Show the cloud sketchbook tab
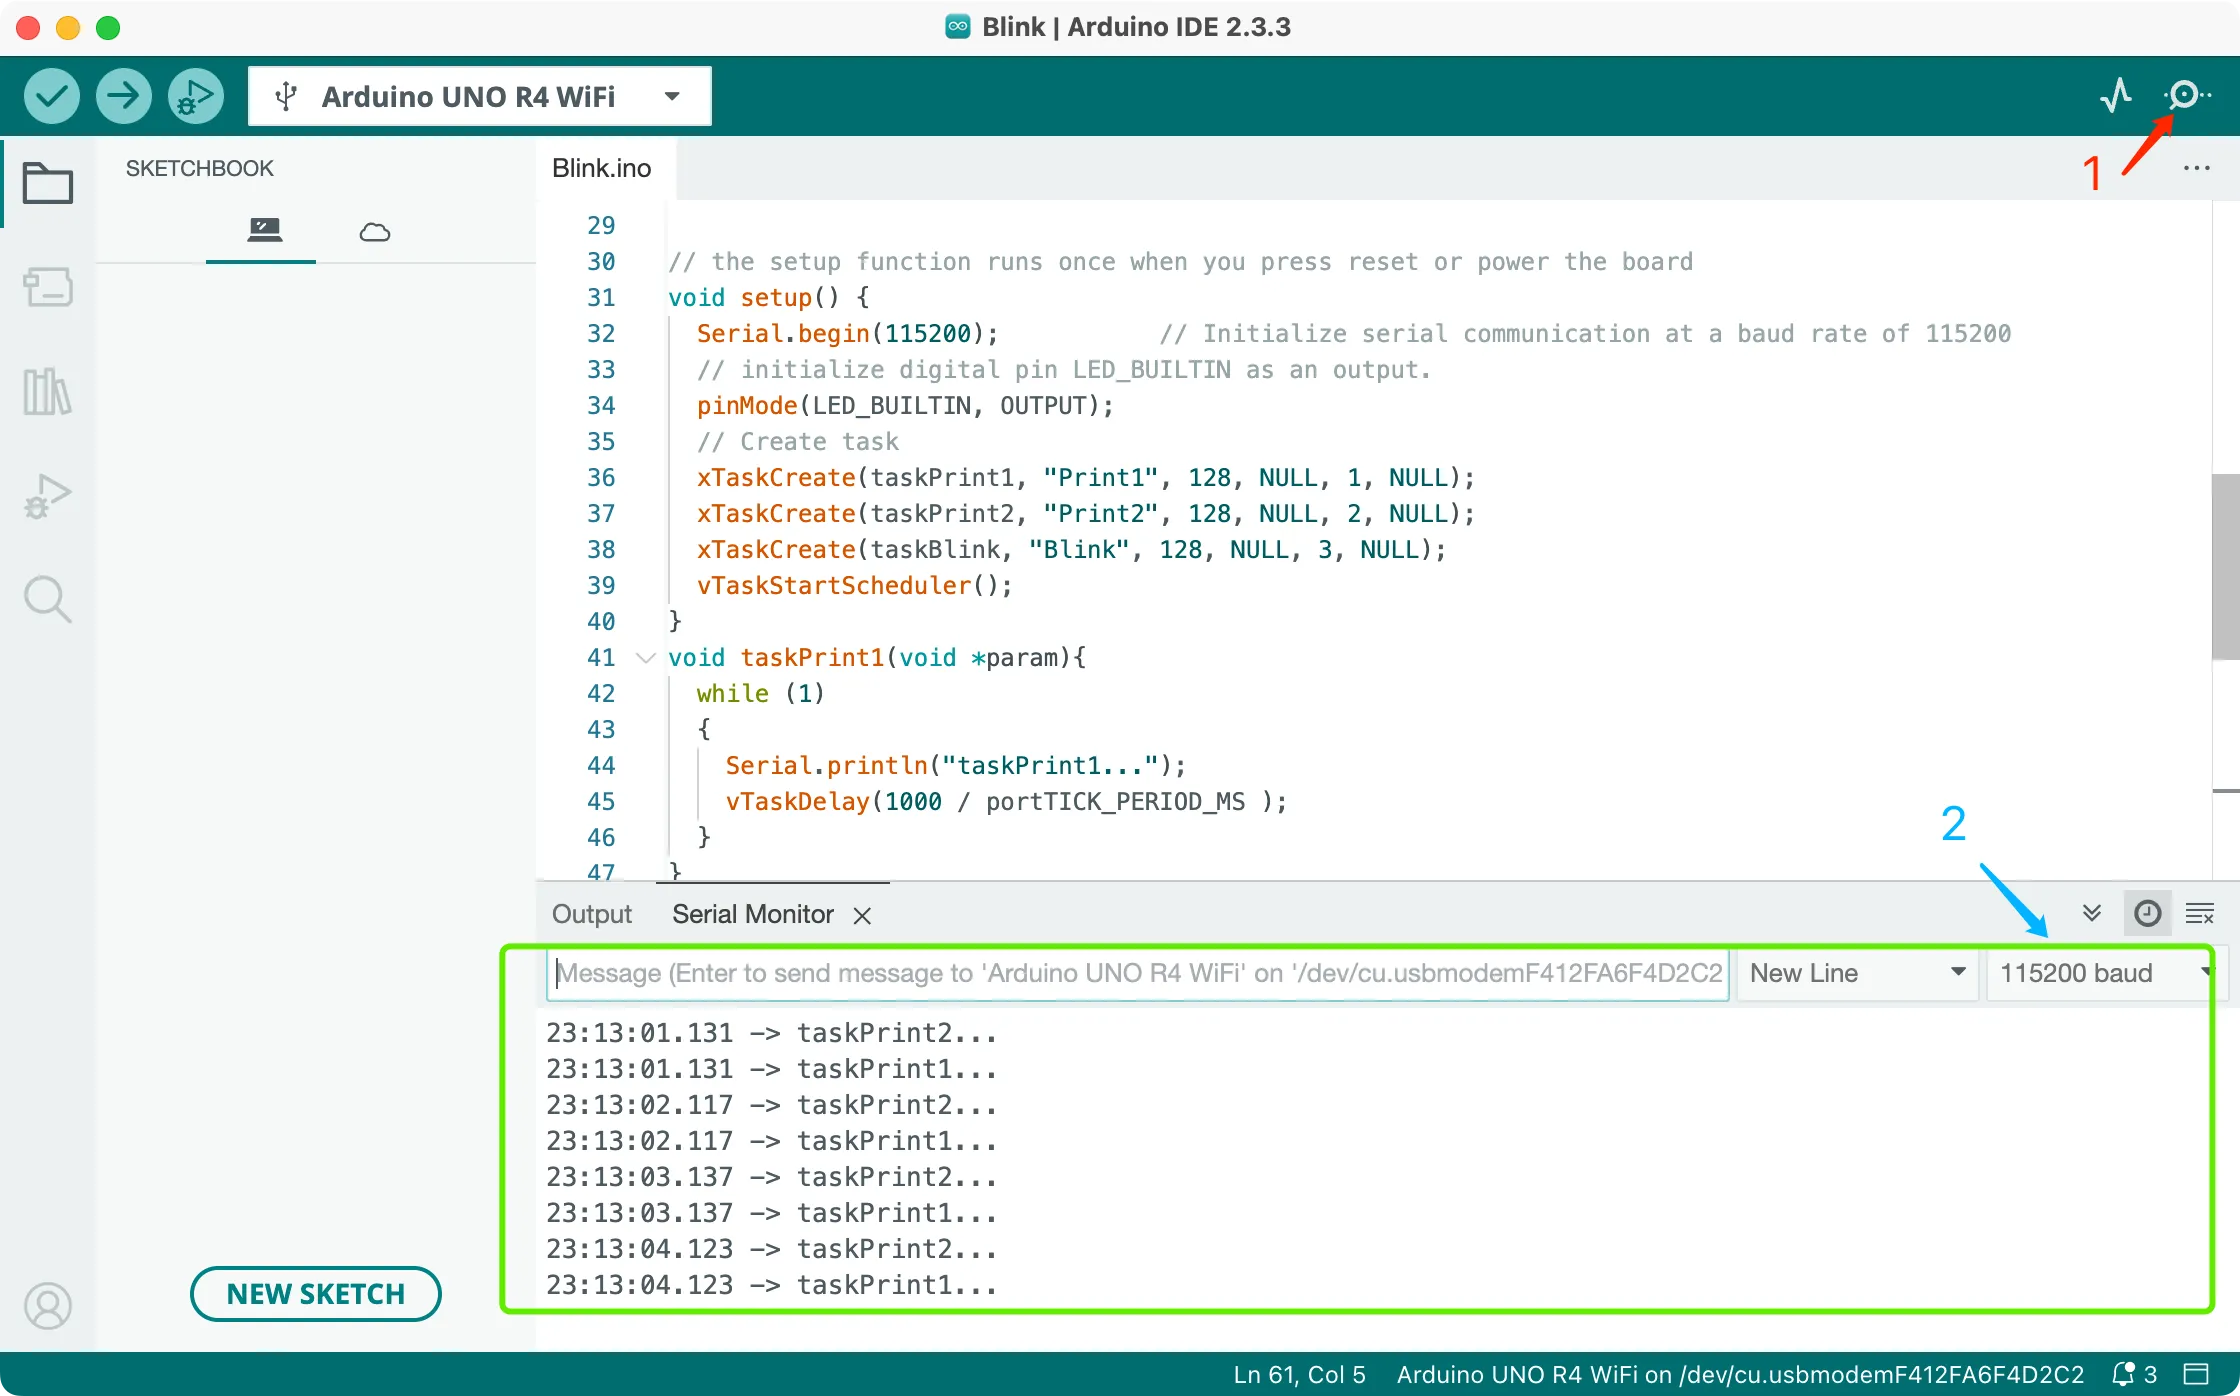This screenshot has width=2240, height=1396. coord(375,232)
